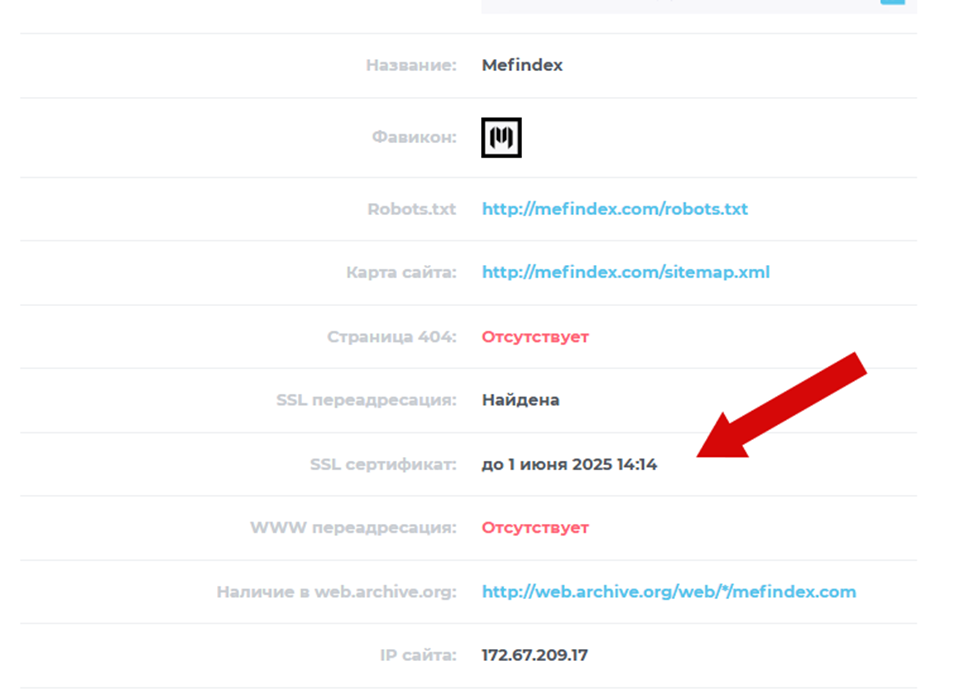
Task: Click the Страница 404 label
Action: coord(392,337)
